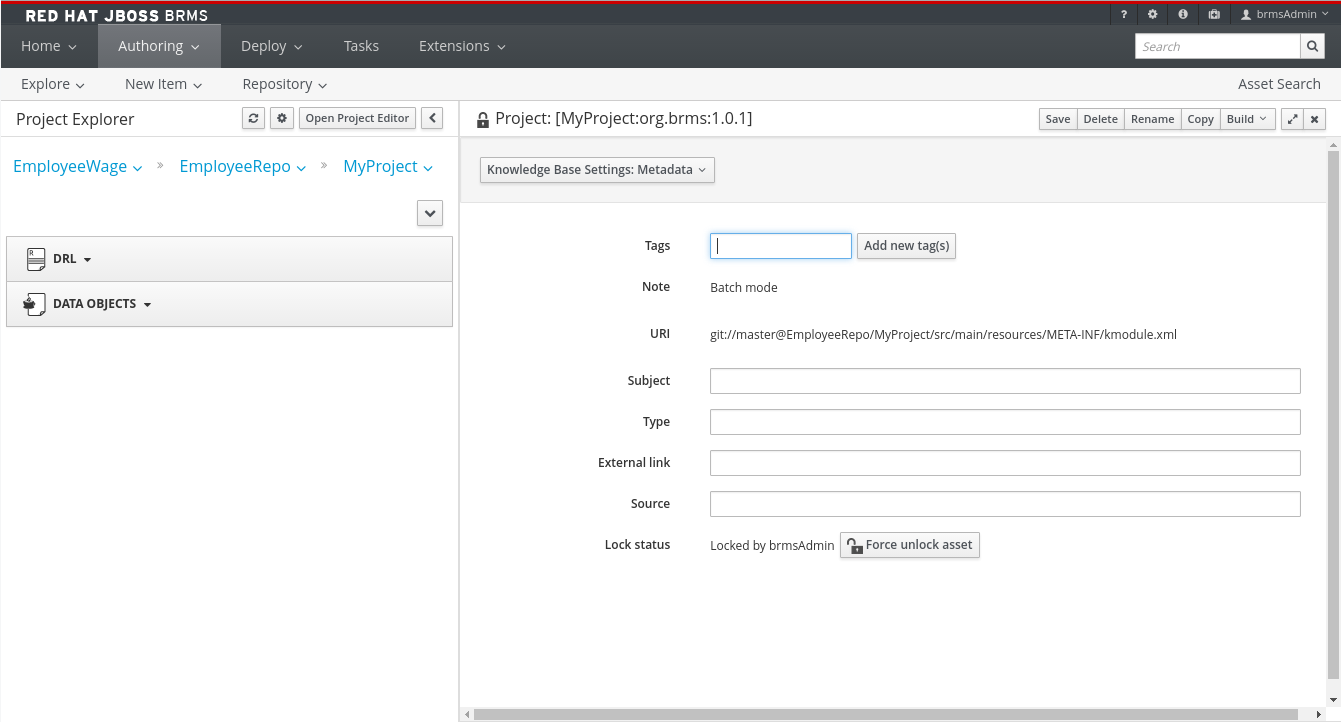1341x722 pixels.
Task: Click the Red Hat JBoss BRMS logo
Action: pos(116,16)
